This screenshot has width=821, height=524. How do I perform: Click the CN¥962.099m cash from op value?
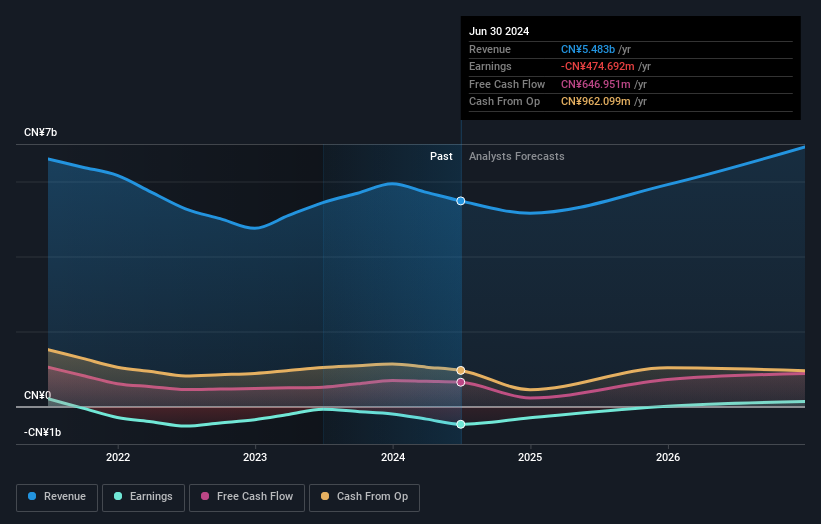(x=595, y=102)
